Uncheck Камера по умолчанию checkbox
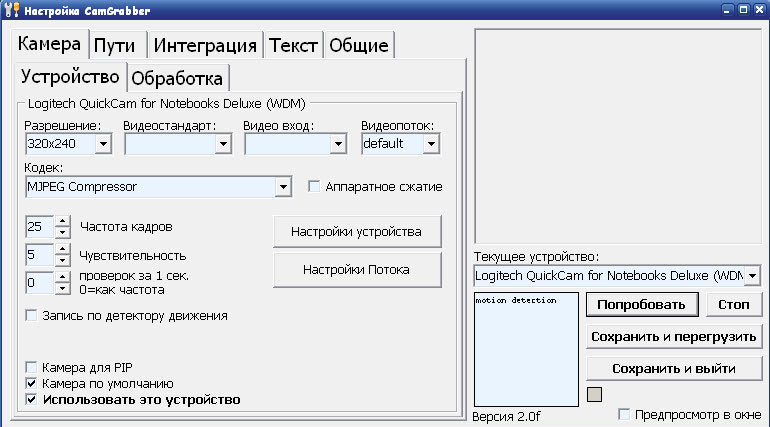770x427 pixels. [x=31, y=383]
